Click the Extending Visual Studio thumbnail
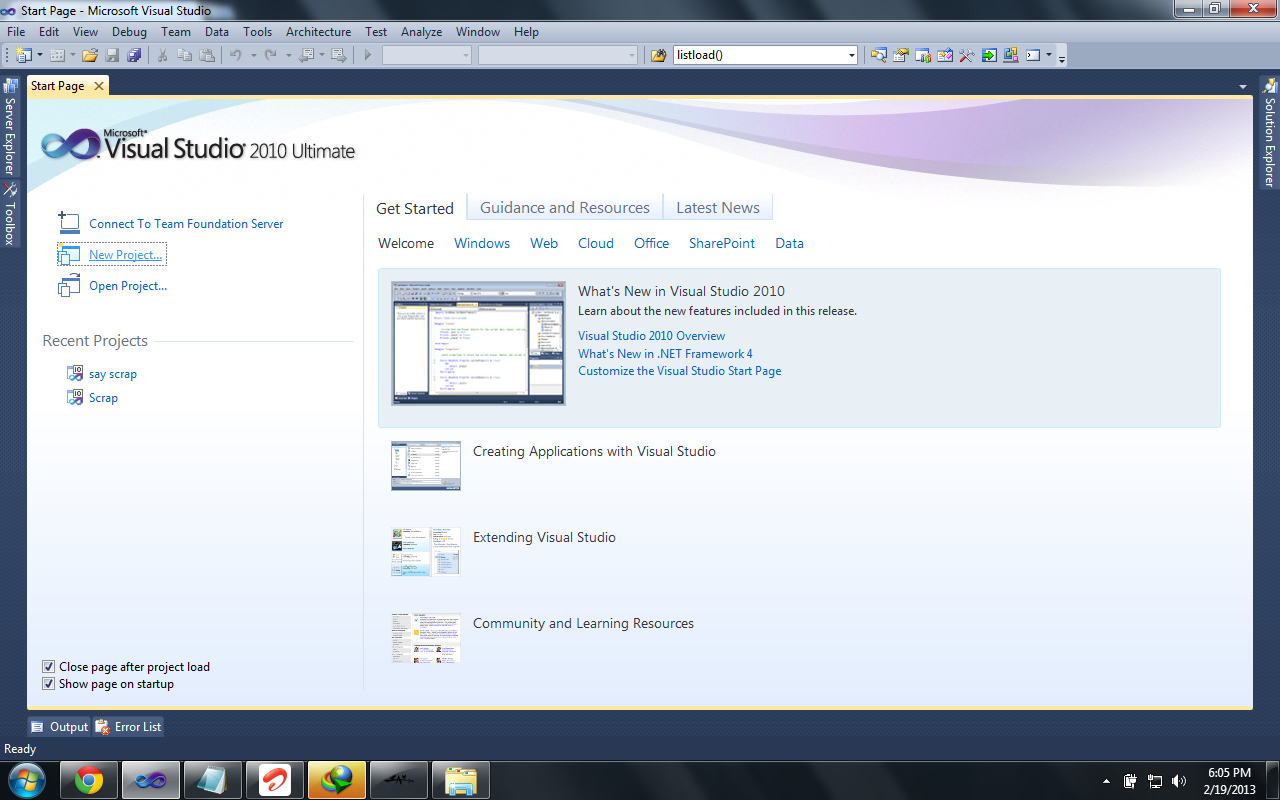The height and width of the screenshot is (800, 1280). point(426,552)
